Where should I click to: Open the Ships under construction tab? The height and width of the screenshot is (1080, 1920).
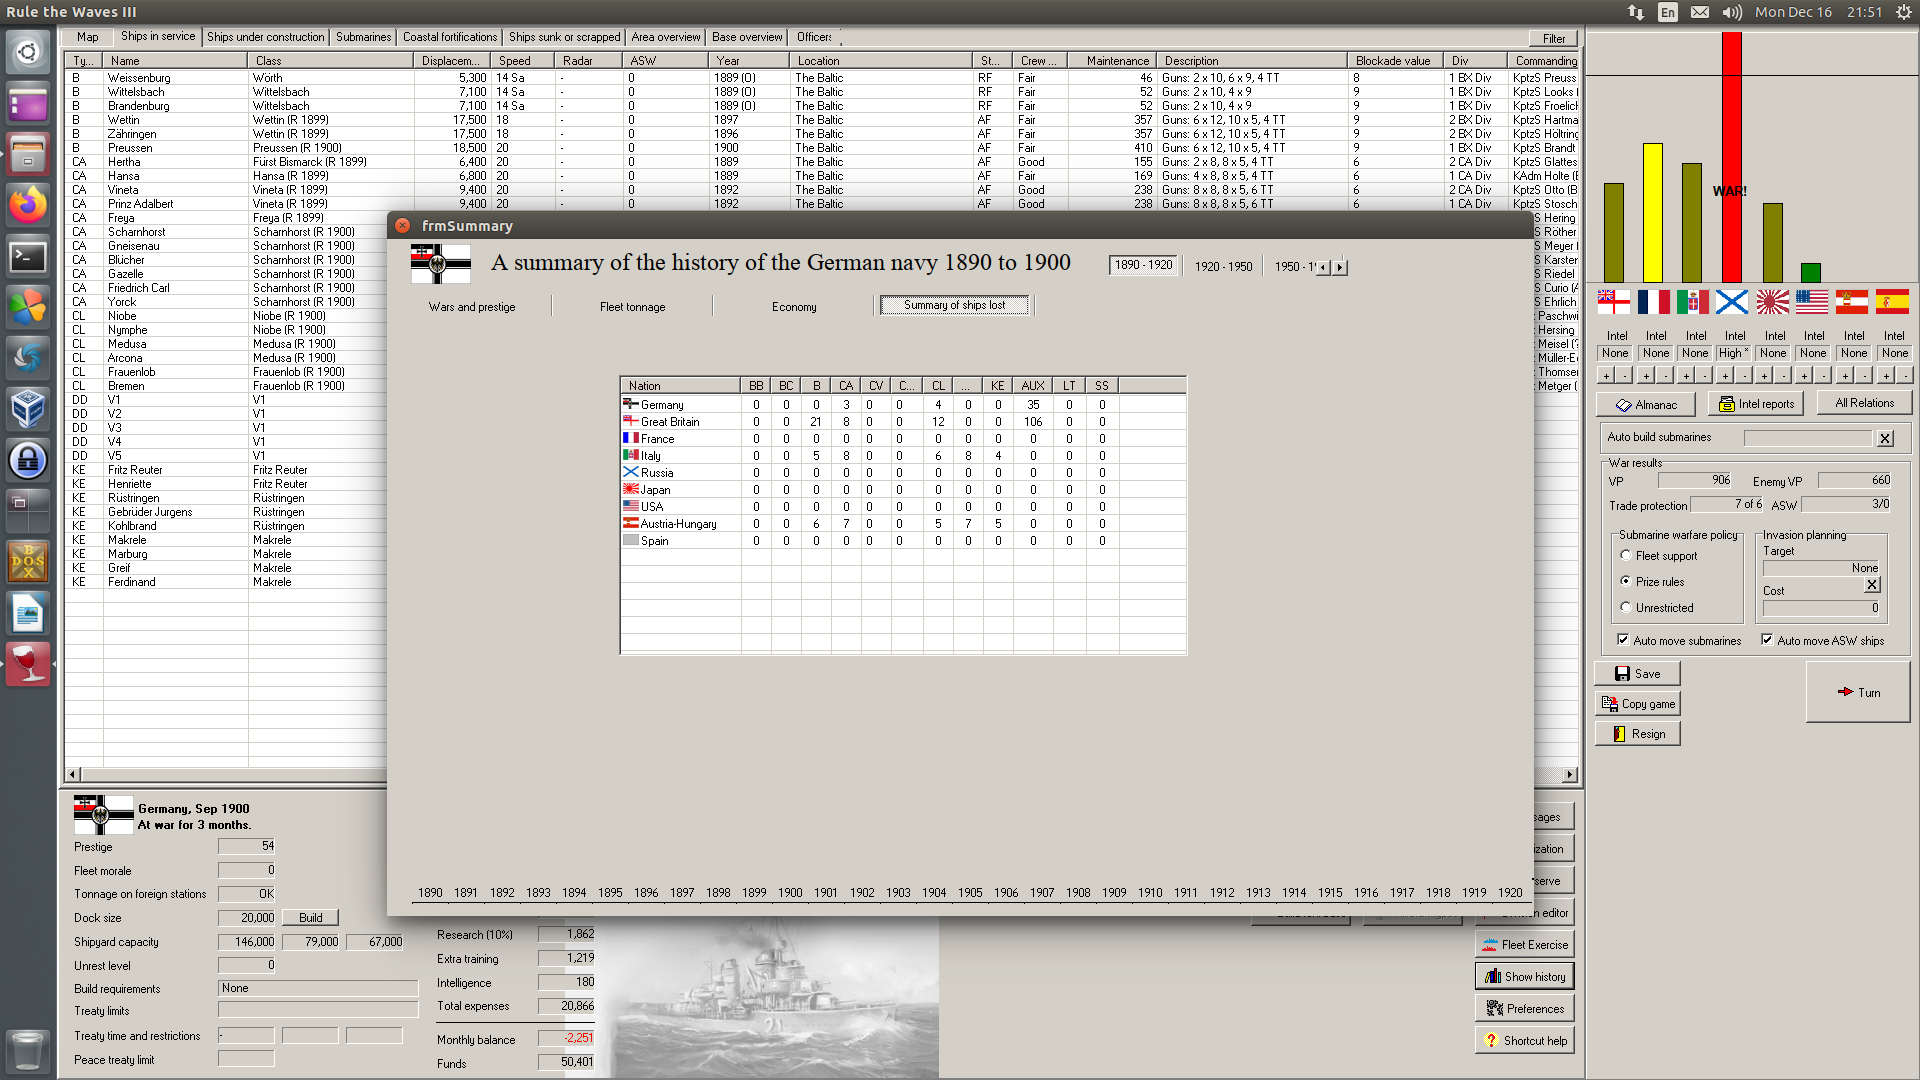[x=265, y=37]
